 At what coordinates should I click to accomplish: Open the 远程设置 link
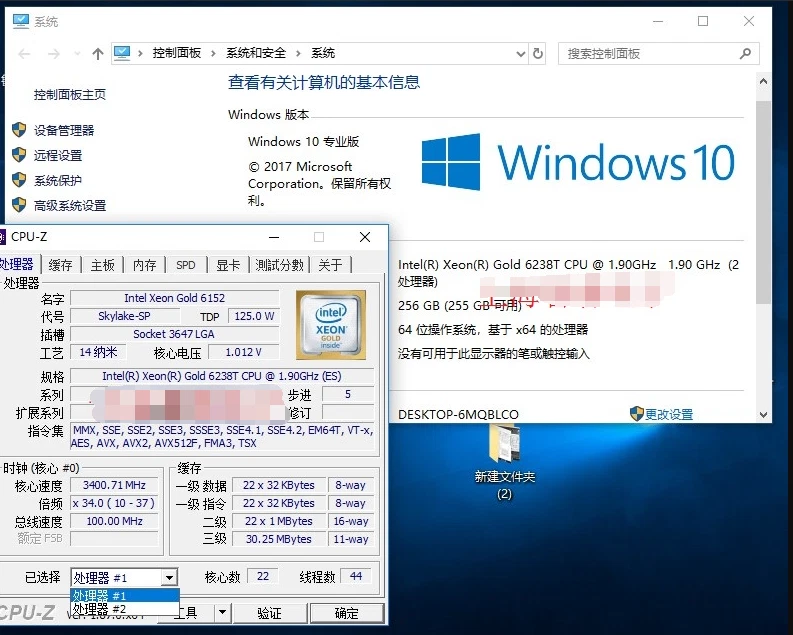pyautogui.click(x=58, y=155)
